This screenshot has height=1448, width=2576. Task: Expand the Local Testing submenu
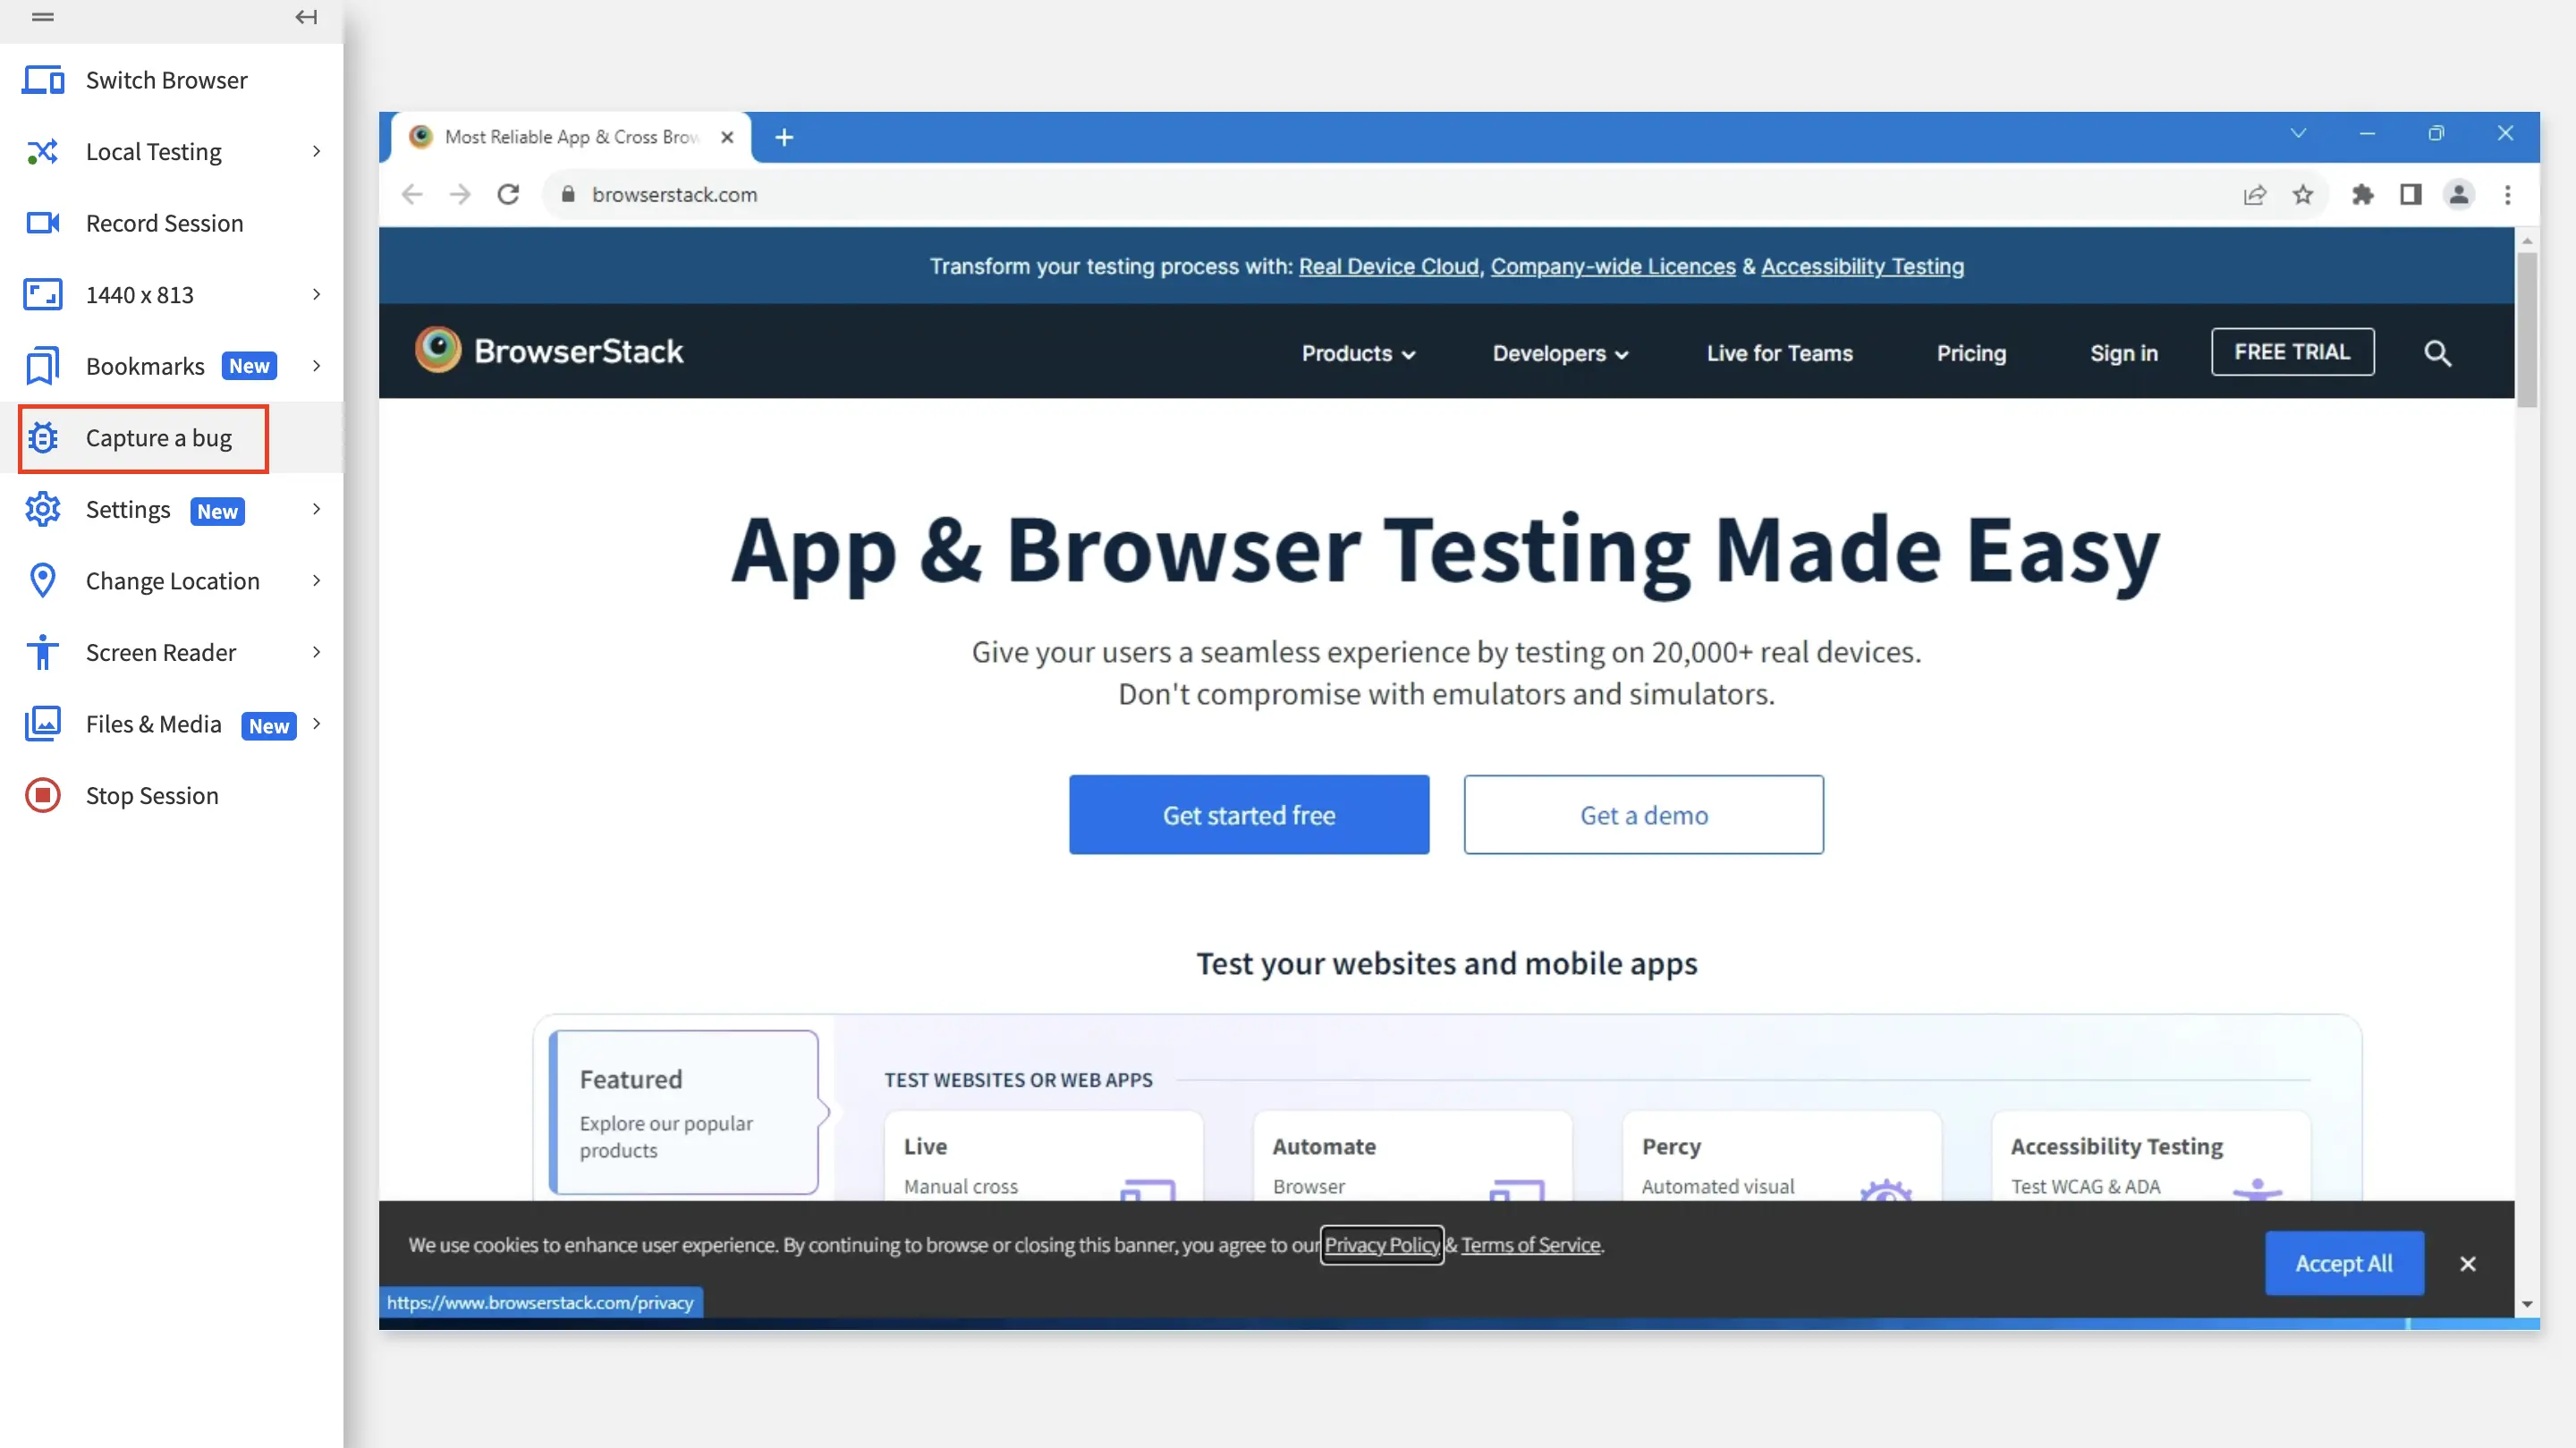coord(316,151)
